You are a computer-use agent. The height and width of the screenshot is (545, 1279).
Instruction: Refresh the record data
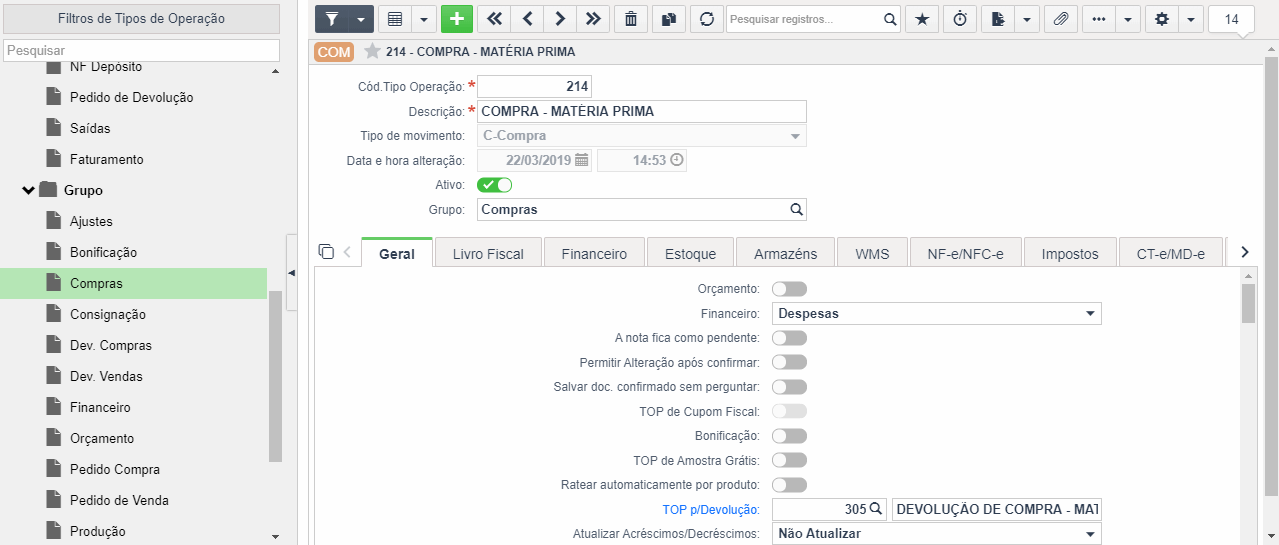click(706, 19)
